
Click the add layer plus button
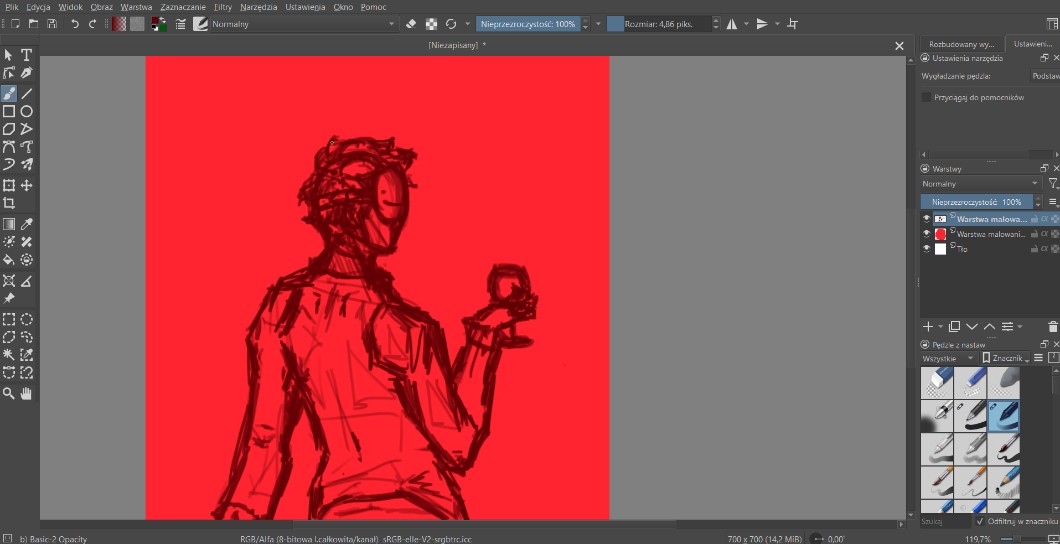[x=928, y=326]
